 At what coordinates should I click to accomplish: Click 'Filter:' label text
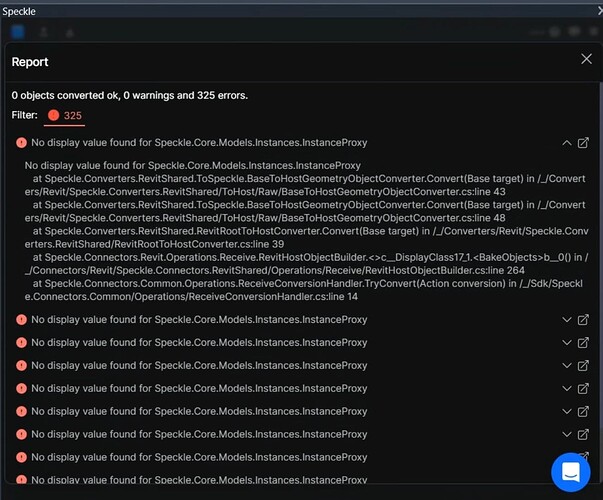(x=25, y=115)
